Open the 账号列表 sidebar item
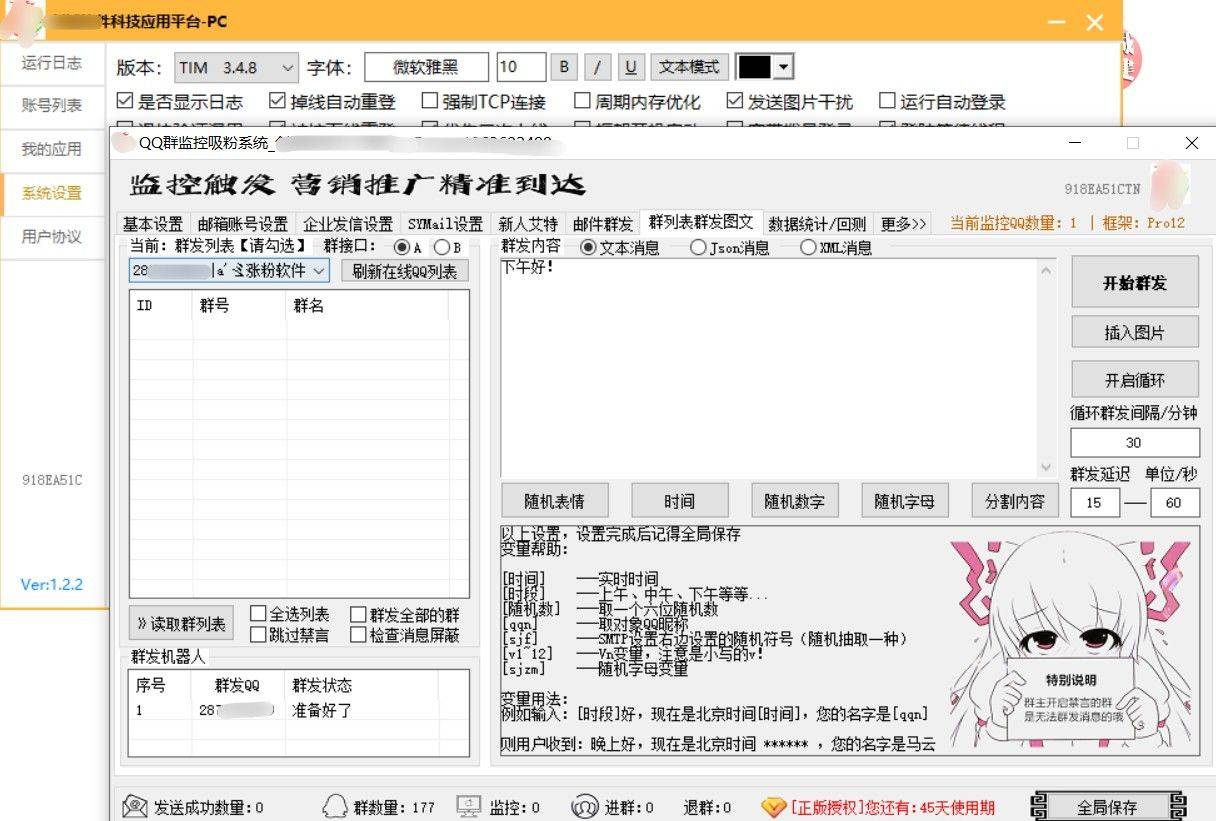 coord(52,105)
